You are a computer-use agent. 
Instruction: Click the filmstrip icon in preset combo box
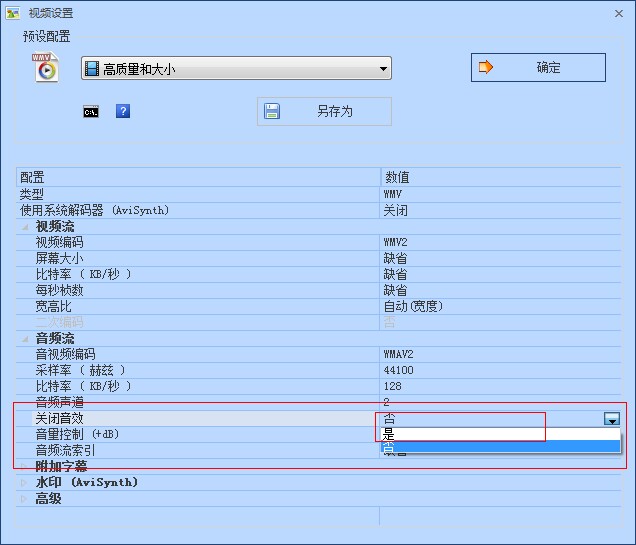click(92, 69)
